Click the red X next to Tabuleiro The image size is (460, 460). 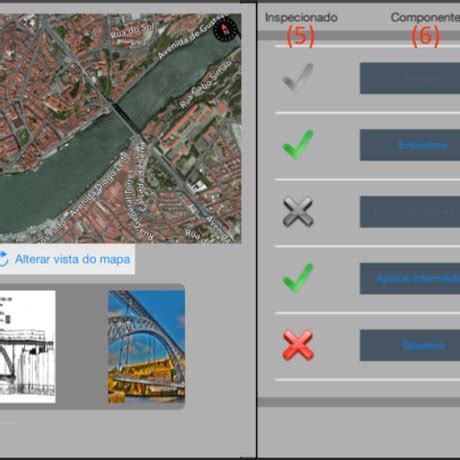coord(298,345)
